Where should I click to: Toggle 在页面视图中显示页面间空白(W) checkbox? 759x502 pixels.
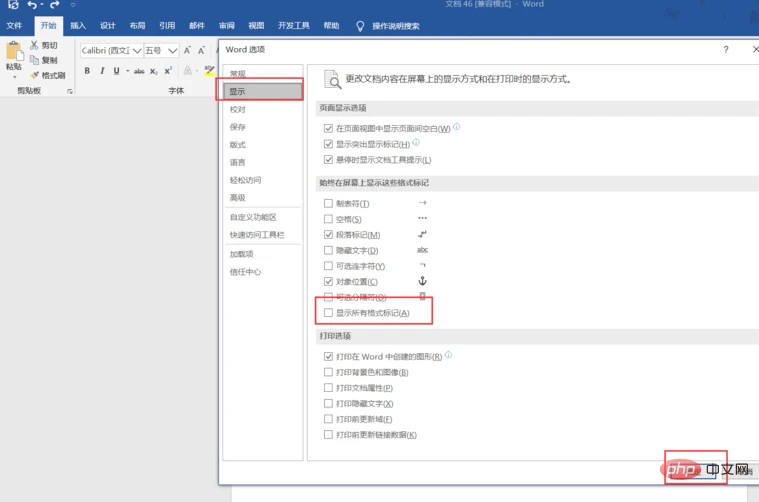click(x=328, y=128)
